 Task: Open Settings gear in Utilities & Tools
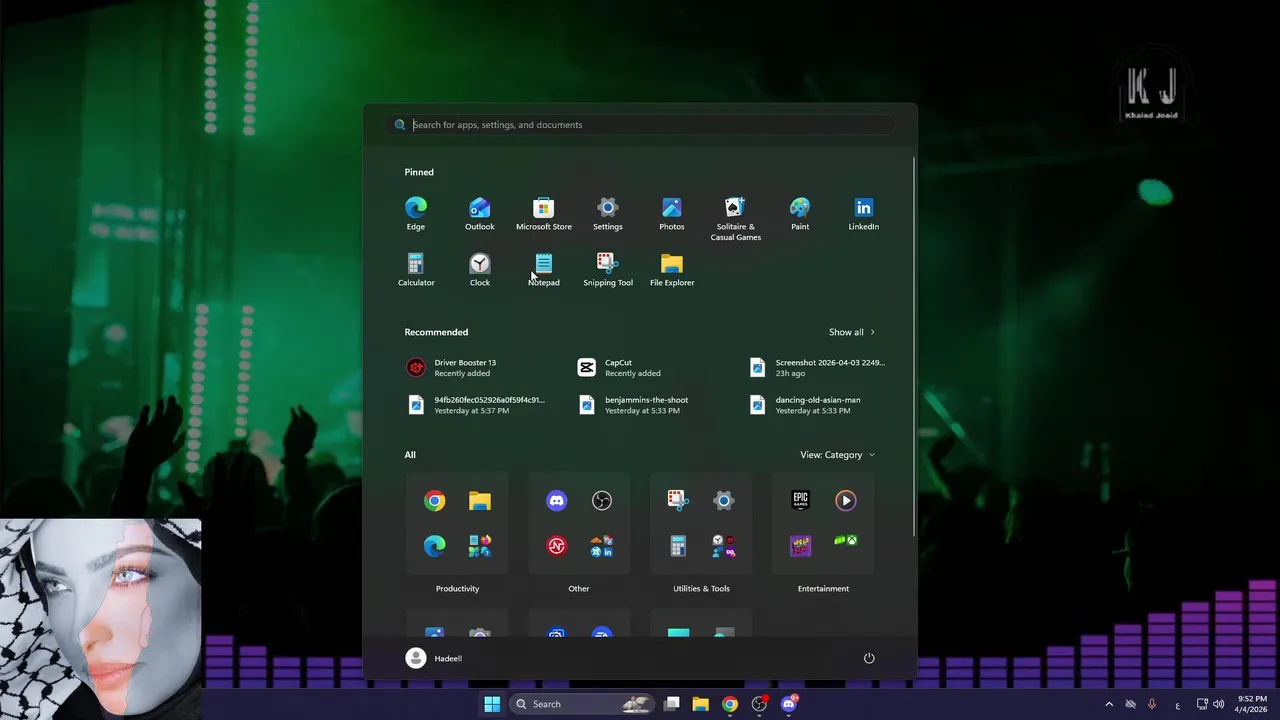coord(724,501)
